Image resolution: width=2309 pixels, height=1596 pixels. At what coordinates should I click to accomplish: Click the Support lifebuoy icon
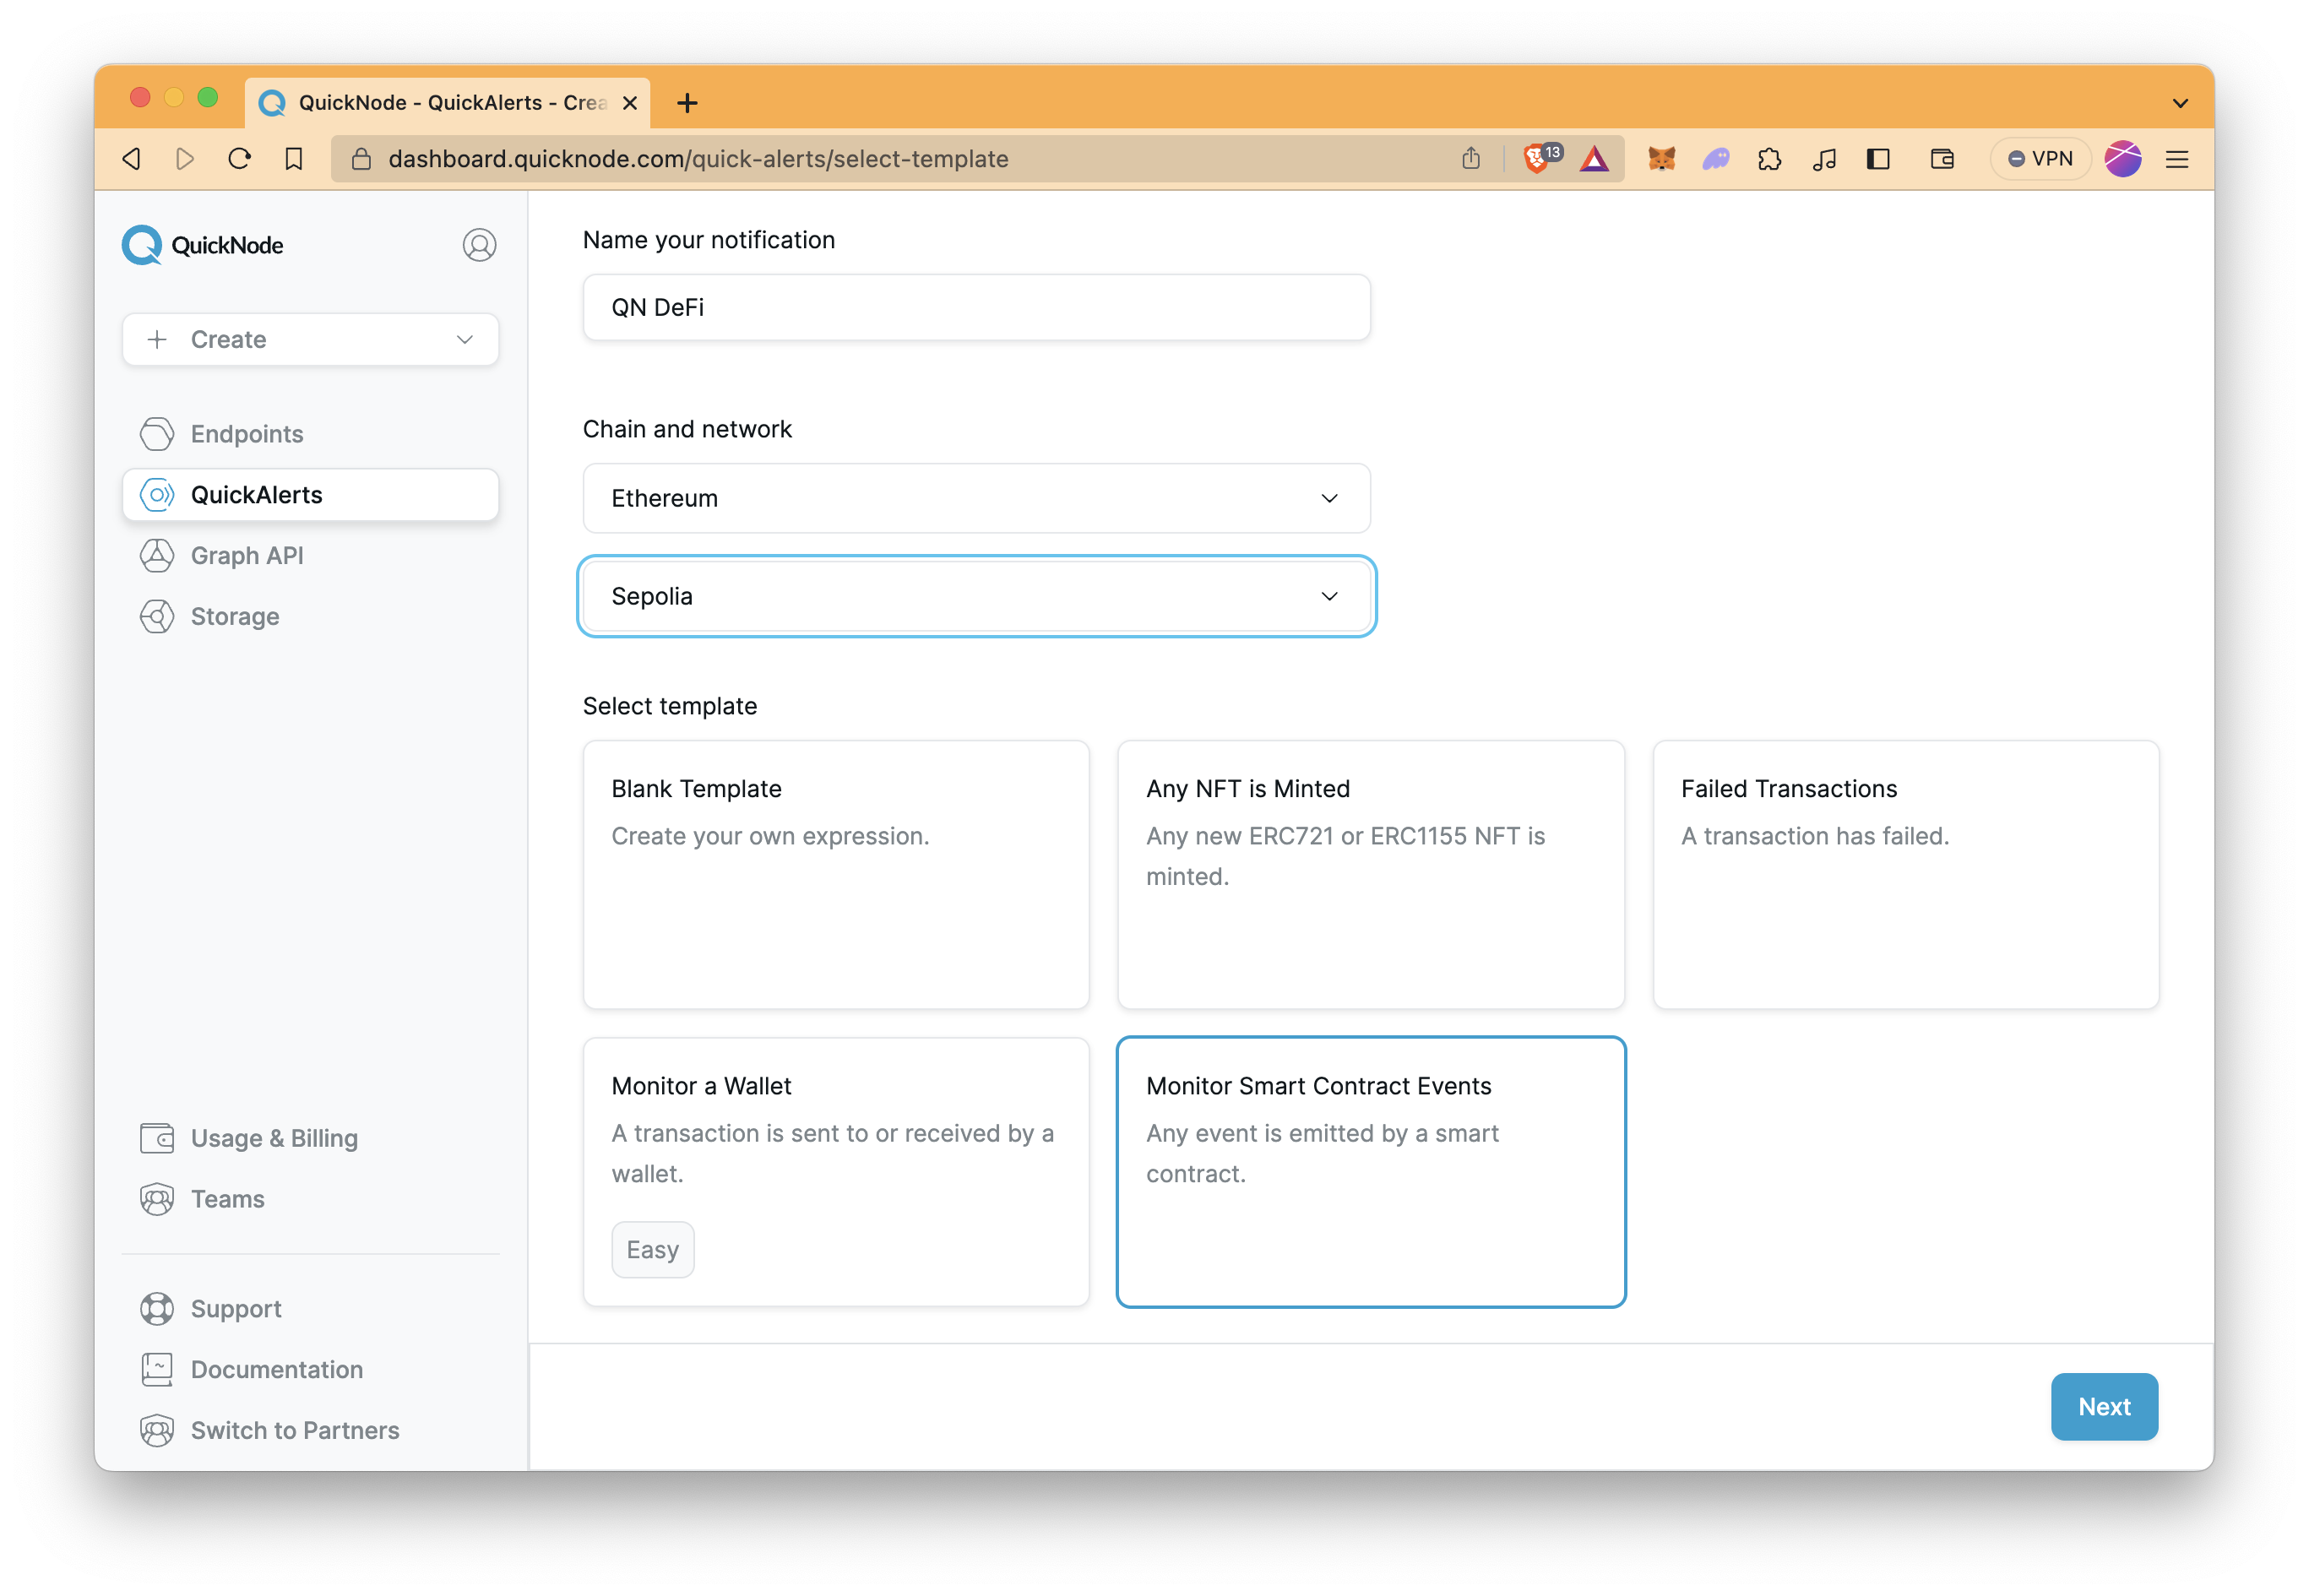coord(157,1309)
